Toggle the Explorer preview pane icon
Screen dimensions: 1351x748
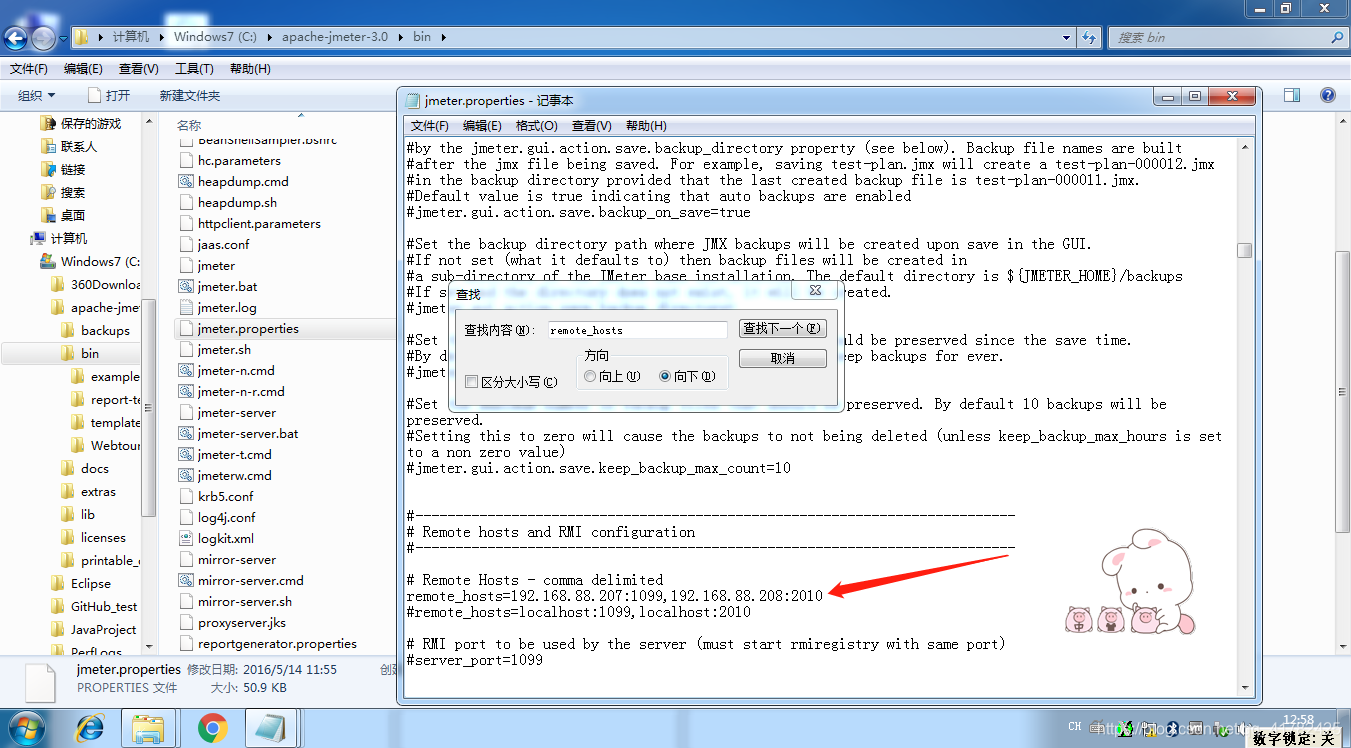(x=1292, y=95)
